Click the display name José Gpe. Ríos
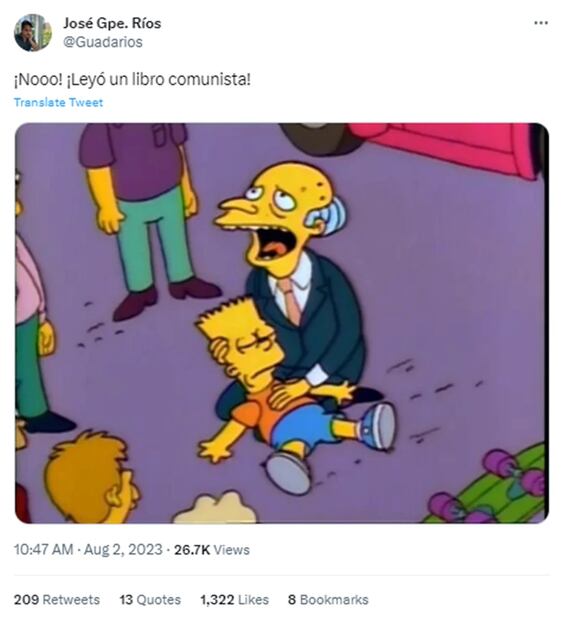Viewport: 561px width, 620px height. tap(112, 23)
